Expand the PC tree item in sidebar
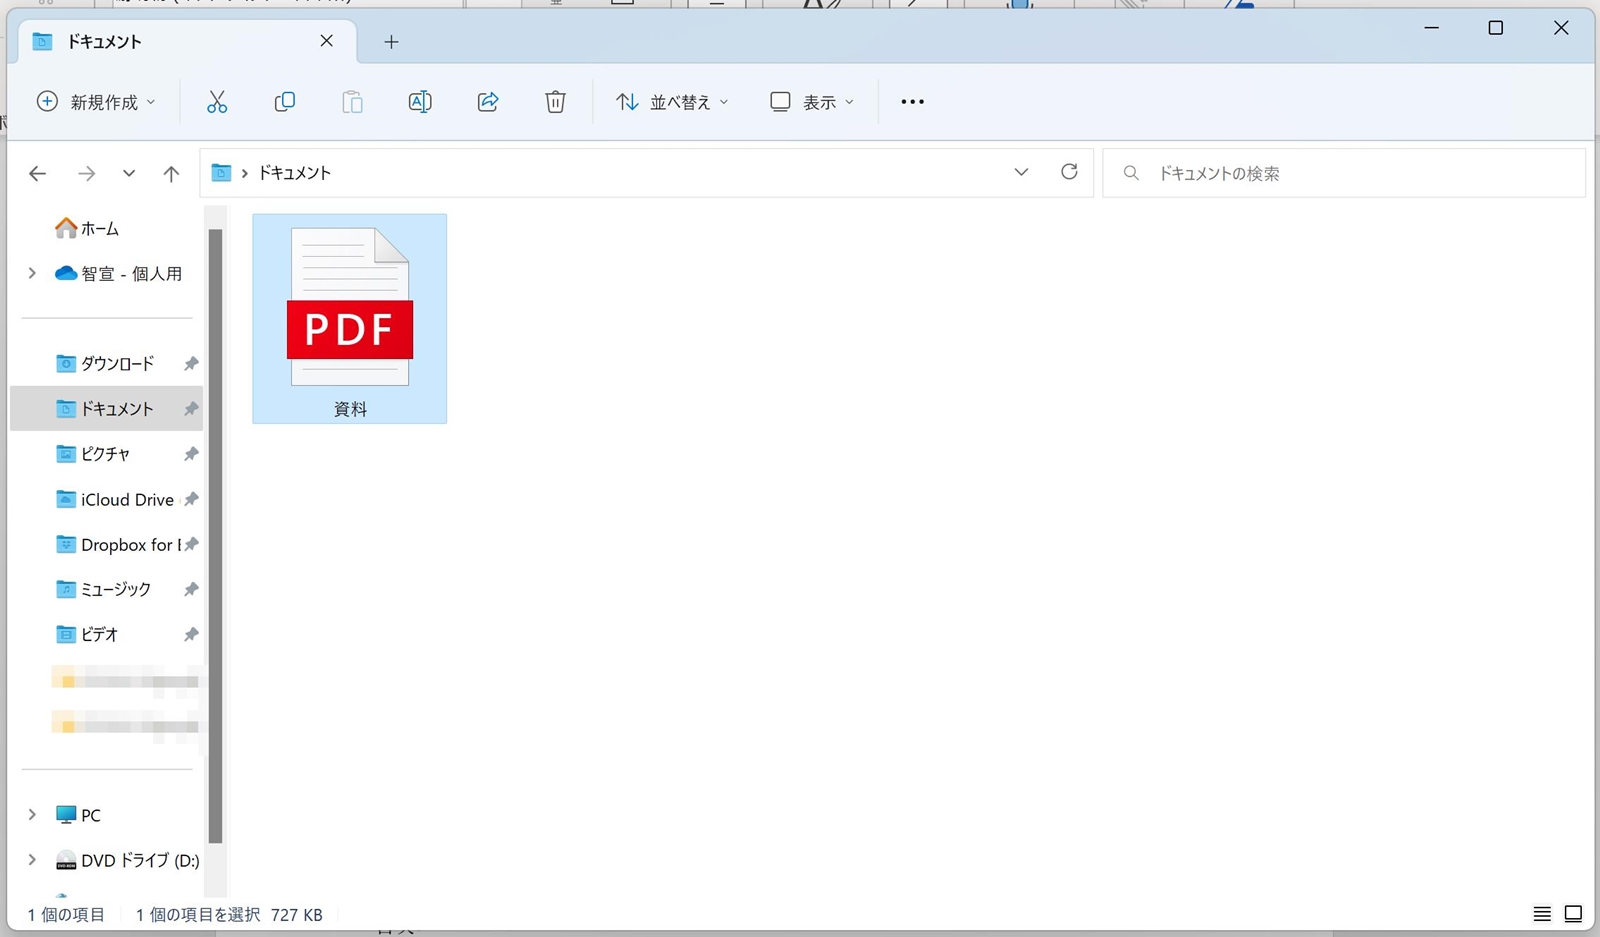 [x=32, y=814]
